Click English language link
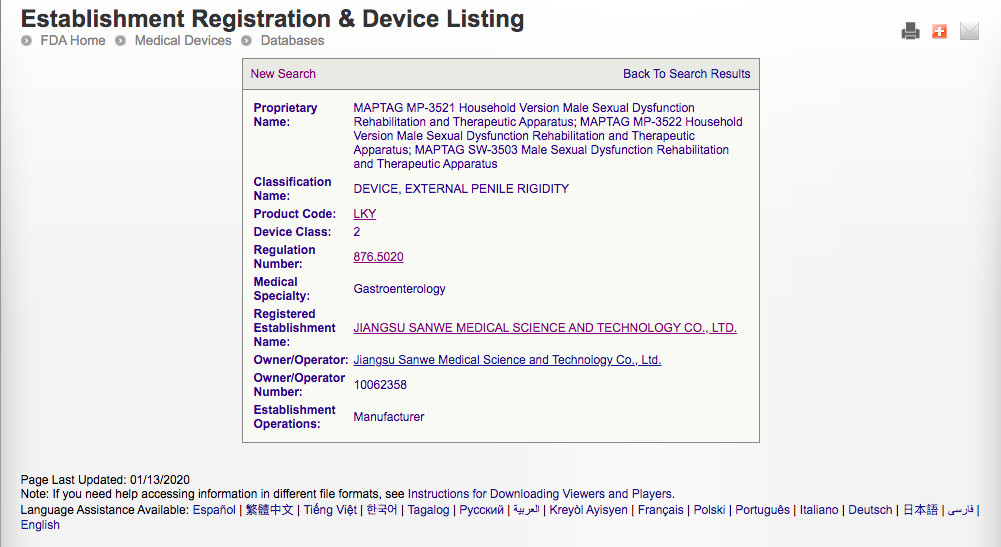 click(x=40, y=525)
